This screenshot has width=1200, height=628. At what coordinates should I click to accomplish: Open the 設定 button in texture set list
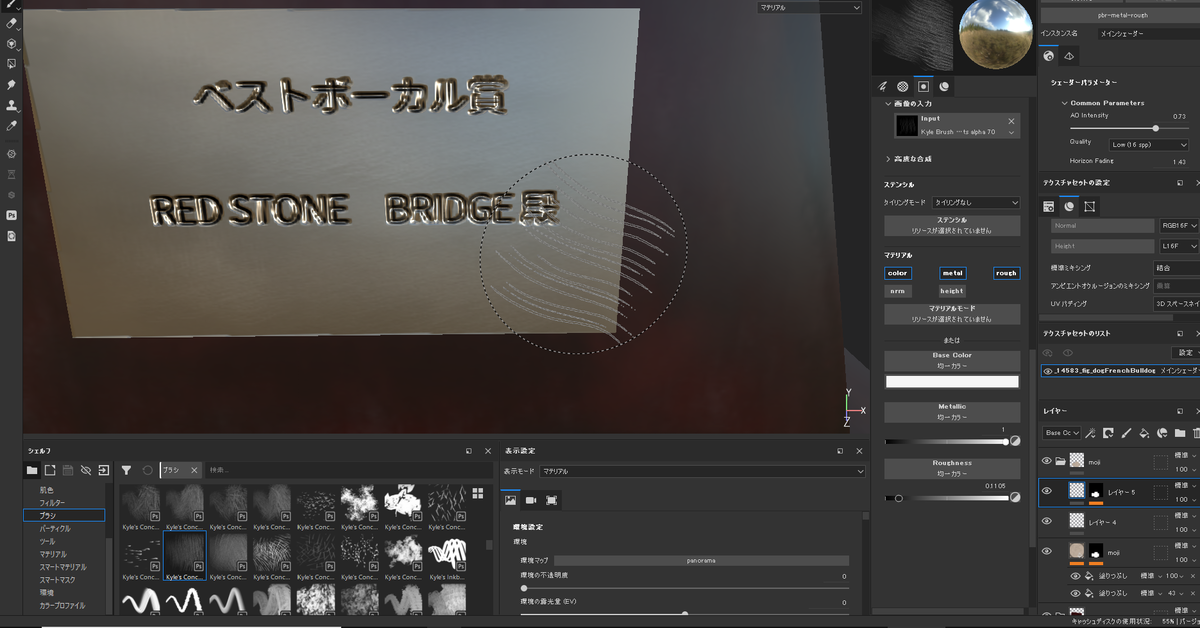pyautogui.click(x=1186, y=352)
